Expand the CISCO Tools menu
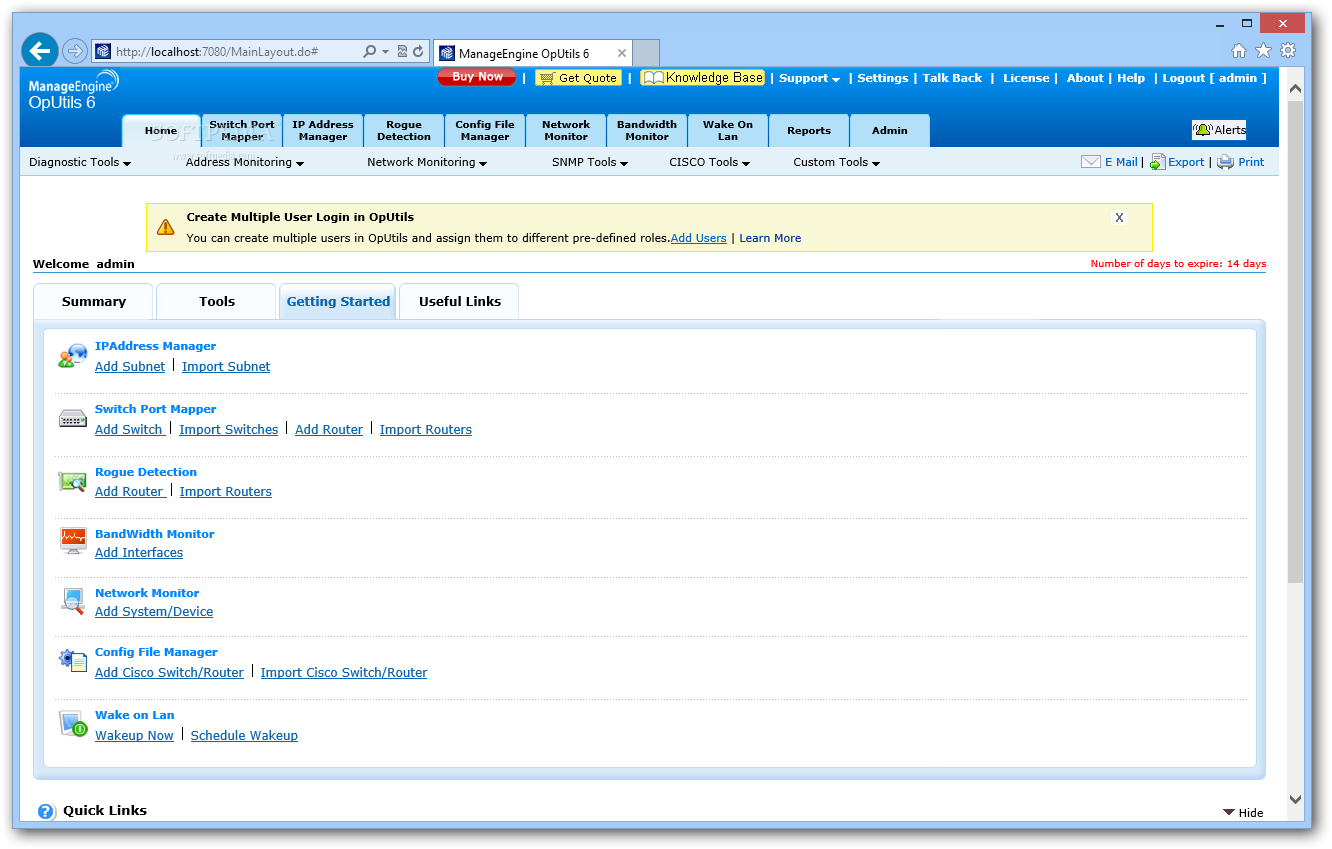Screen dimensions: 1332x849 pyautogui.click(x=710, y=162)
